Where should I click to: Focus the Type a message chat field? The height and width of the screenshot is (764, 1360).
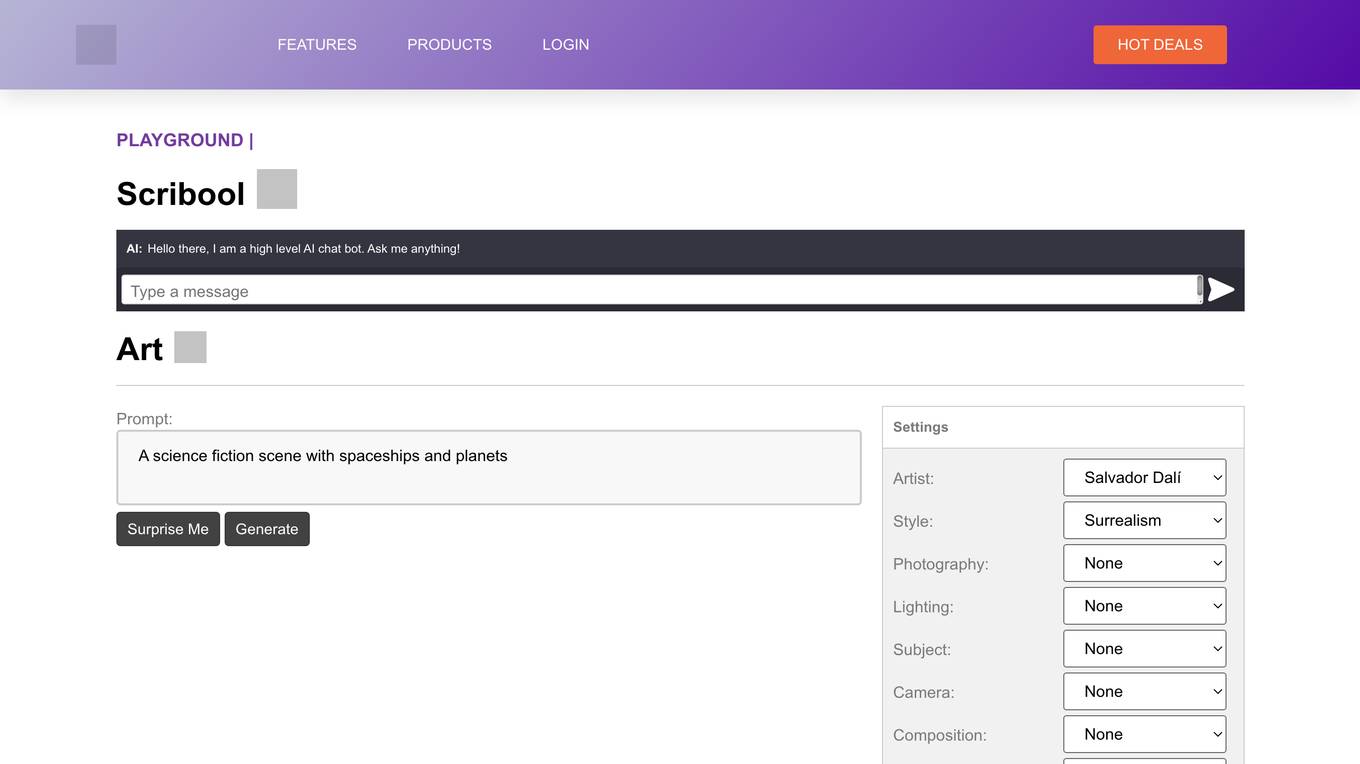coord(660,291)
